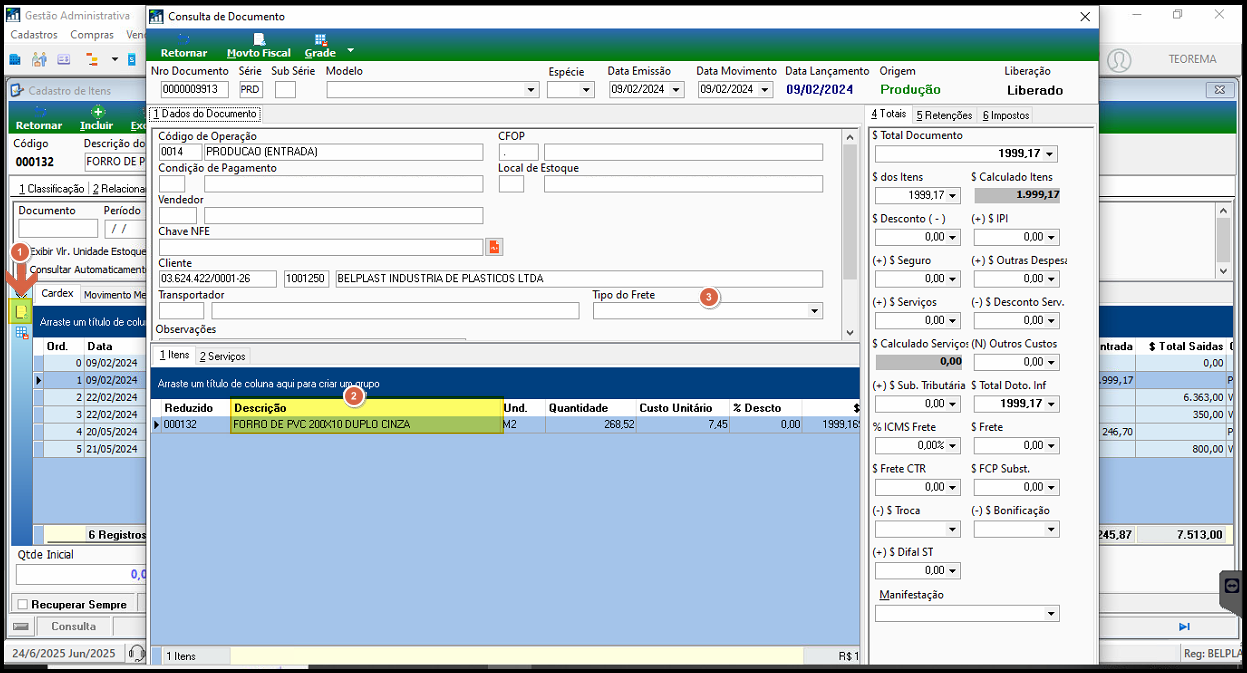This screenshot has width=1247, height=673.
Task: Open the Data Movimento date picker
Action: pyautogui.click(x=766, y=89)
